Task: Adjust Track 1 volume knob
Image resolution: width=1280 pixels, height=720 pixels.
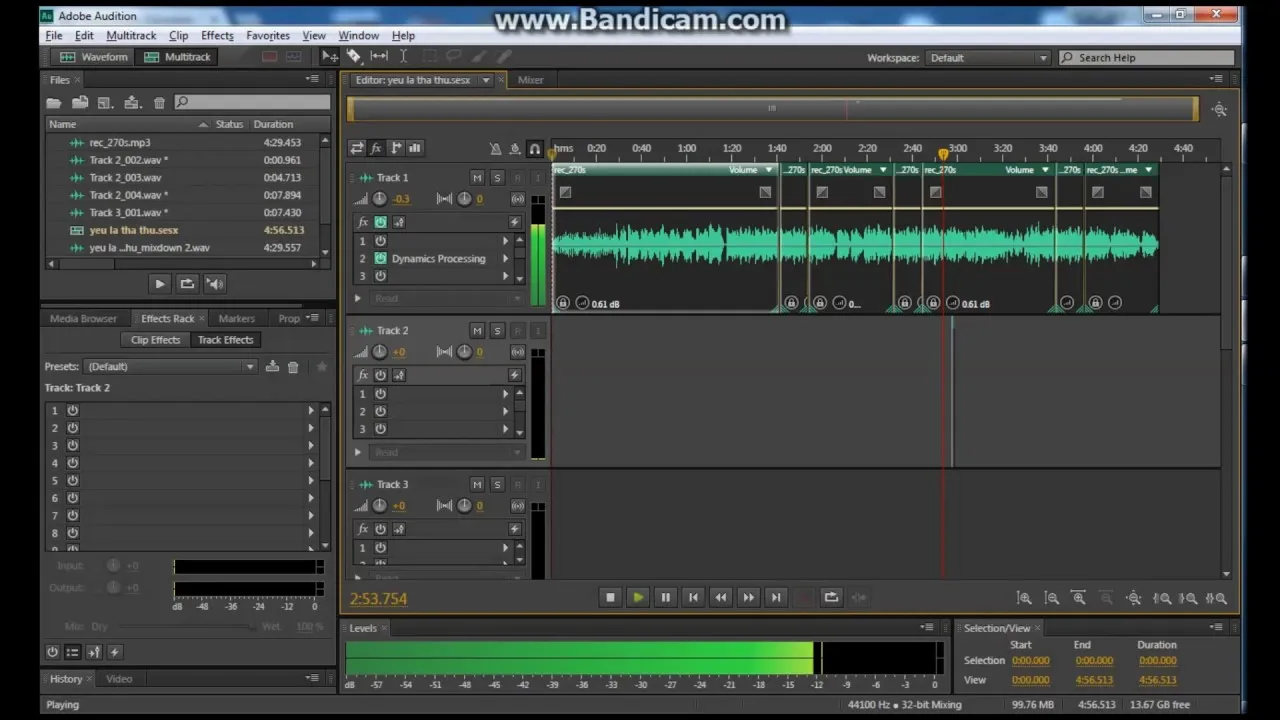Action: click(x=380, y=199)
